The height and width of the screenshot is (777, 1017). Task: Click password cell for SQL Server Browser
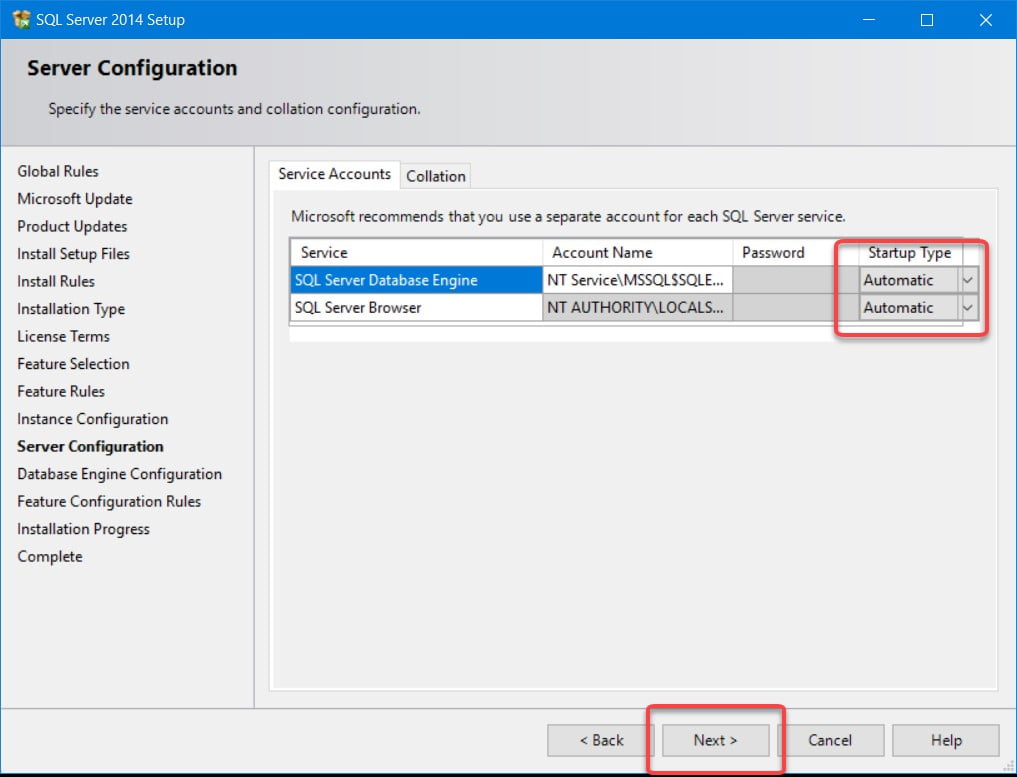click(796, 307)
